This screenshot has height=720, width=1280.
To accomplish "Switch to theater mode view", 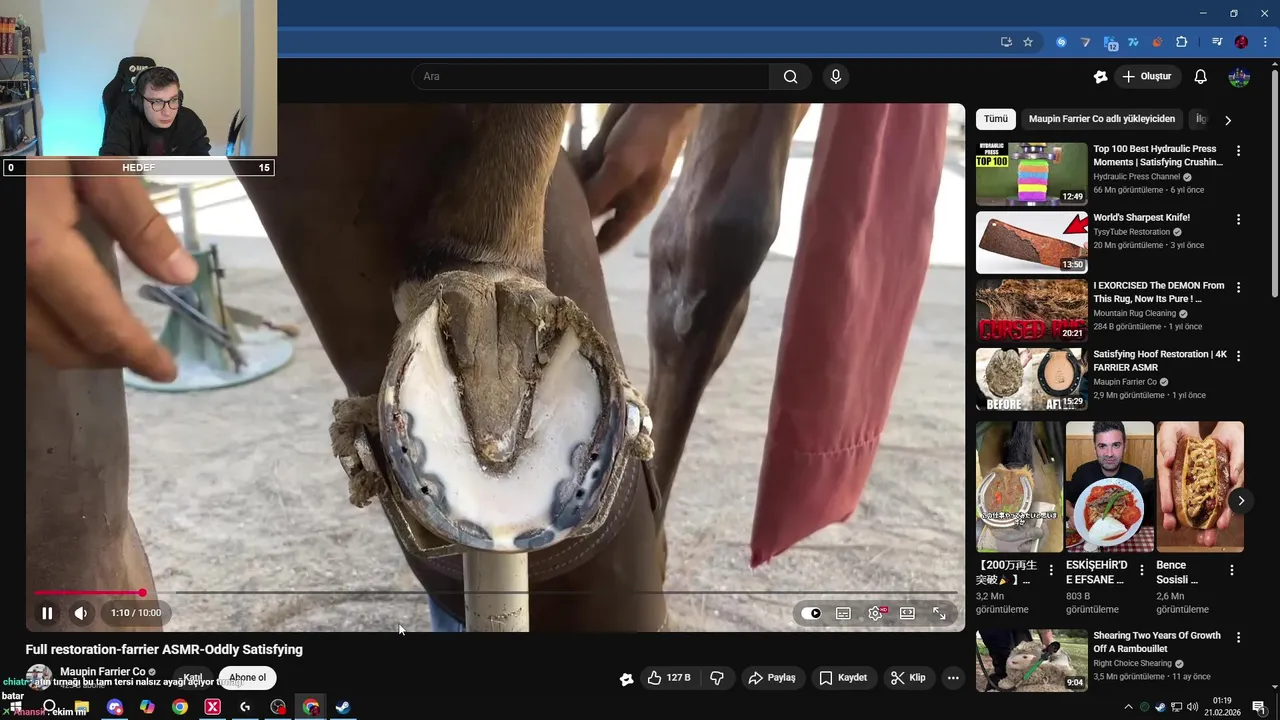I will point(907,613).
